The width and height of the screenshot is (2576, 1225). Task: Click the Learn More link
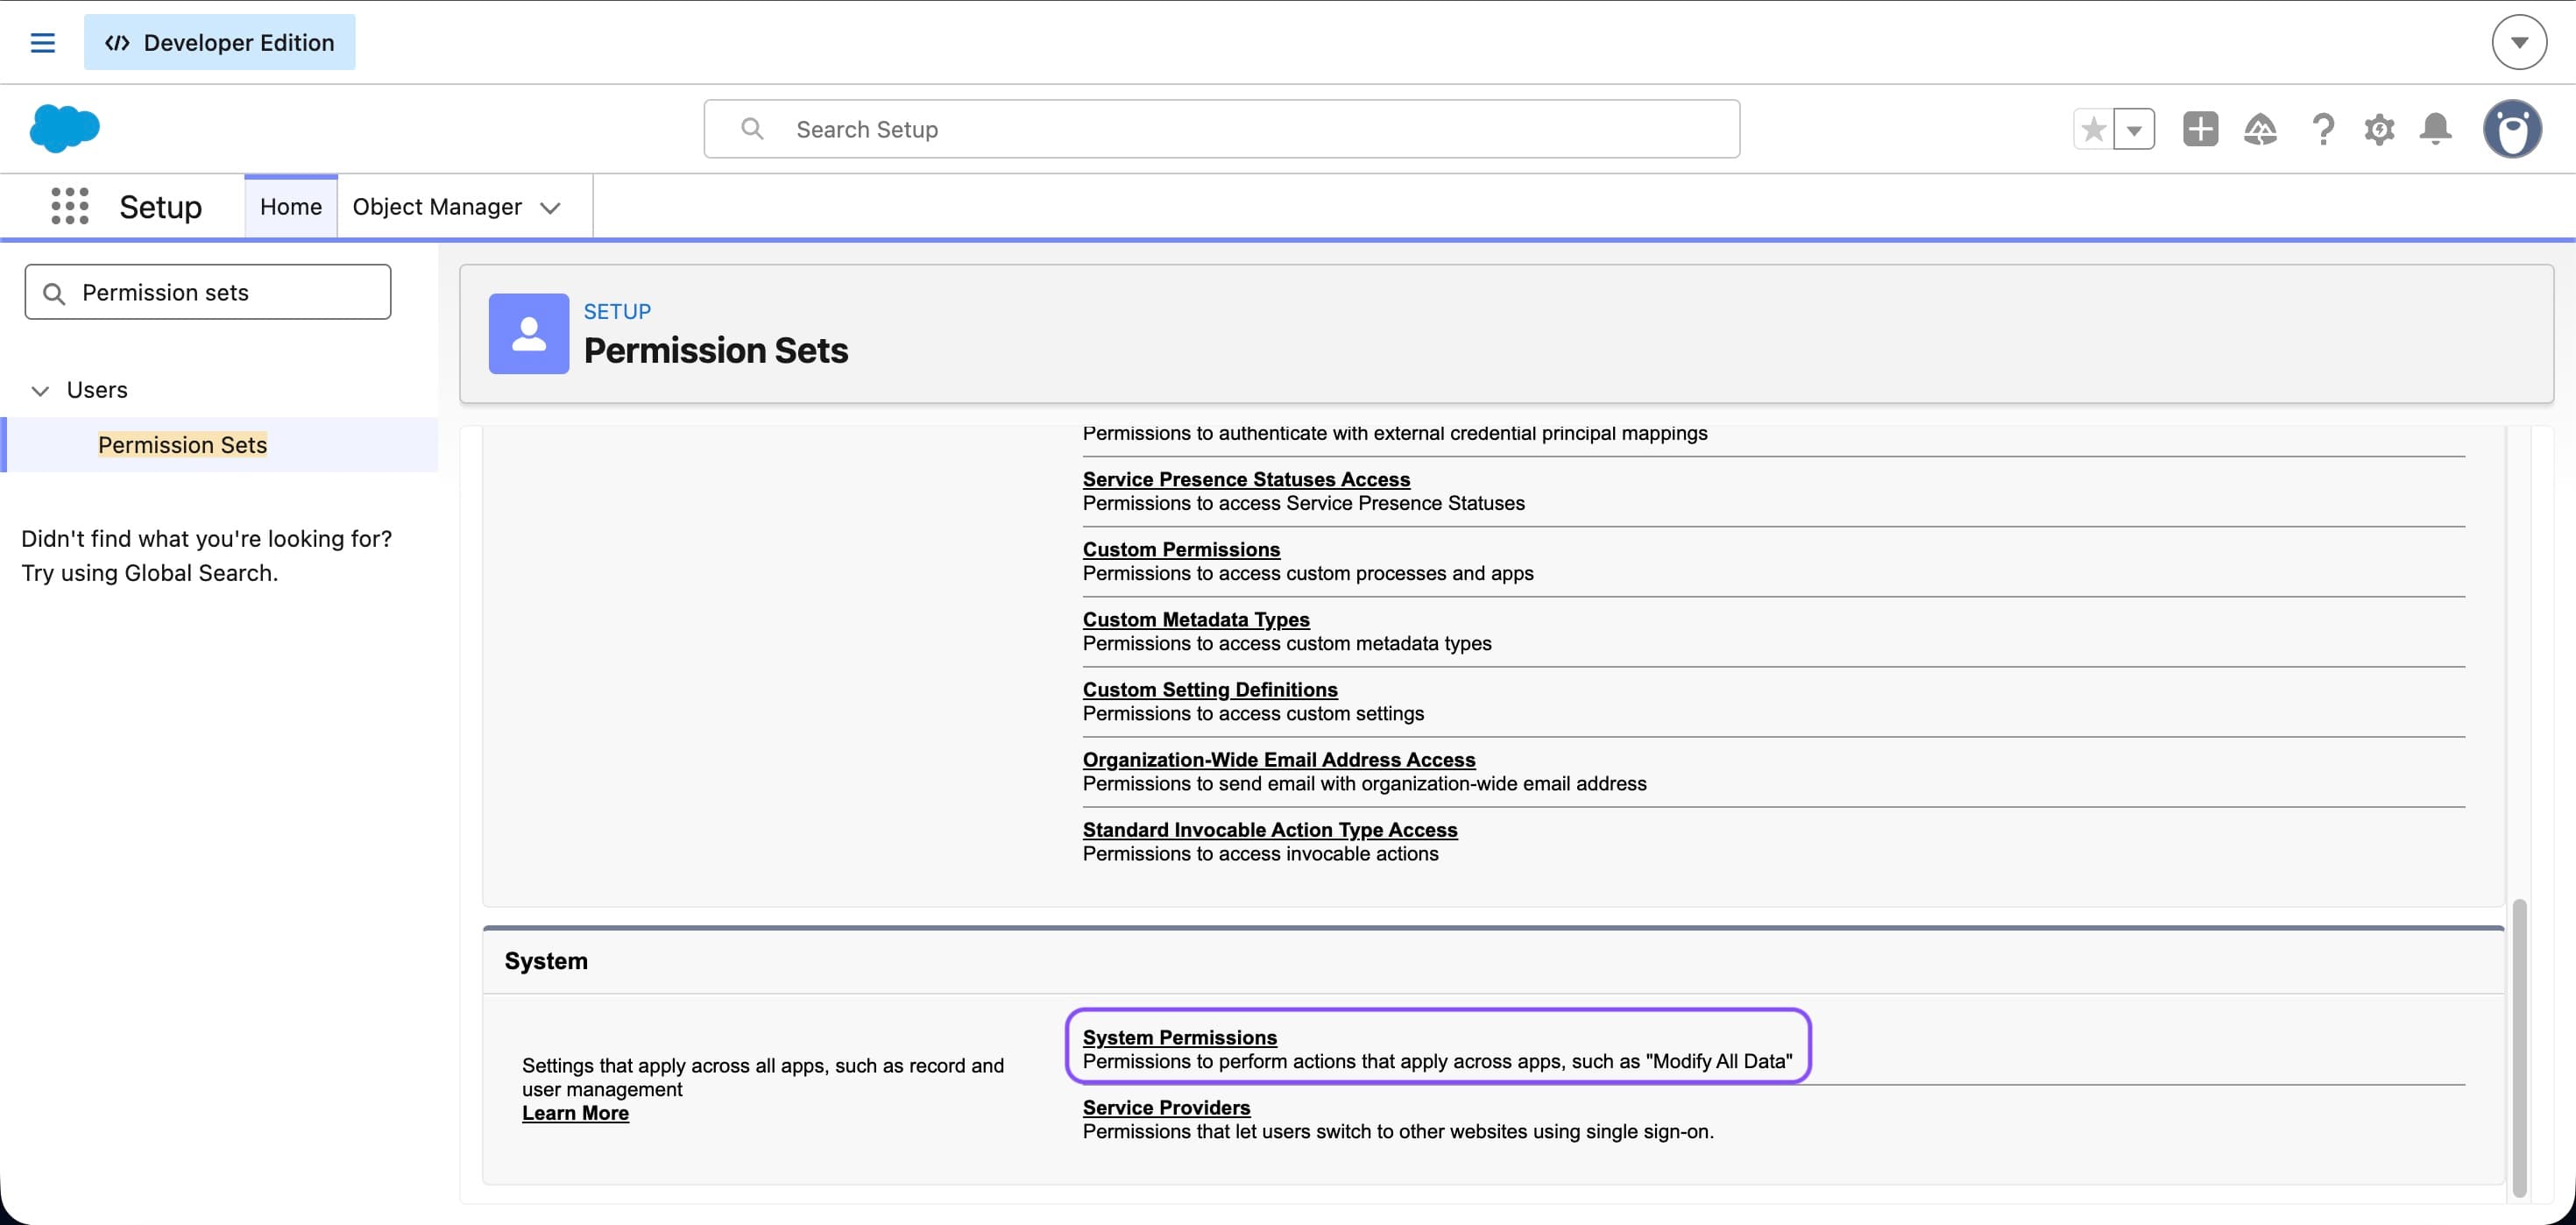(575, 1113)
